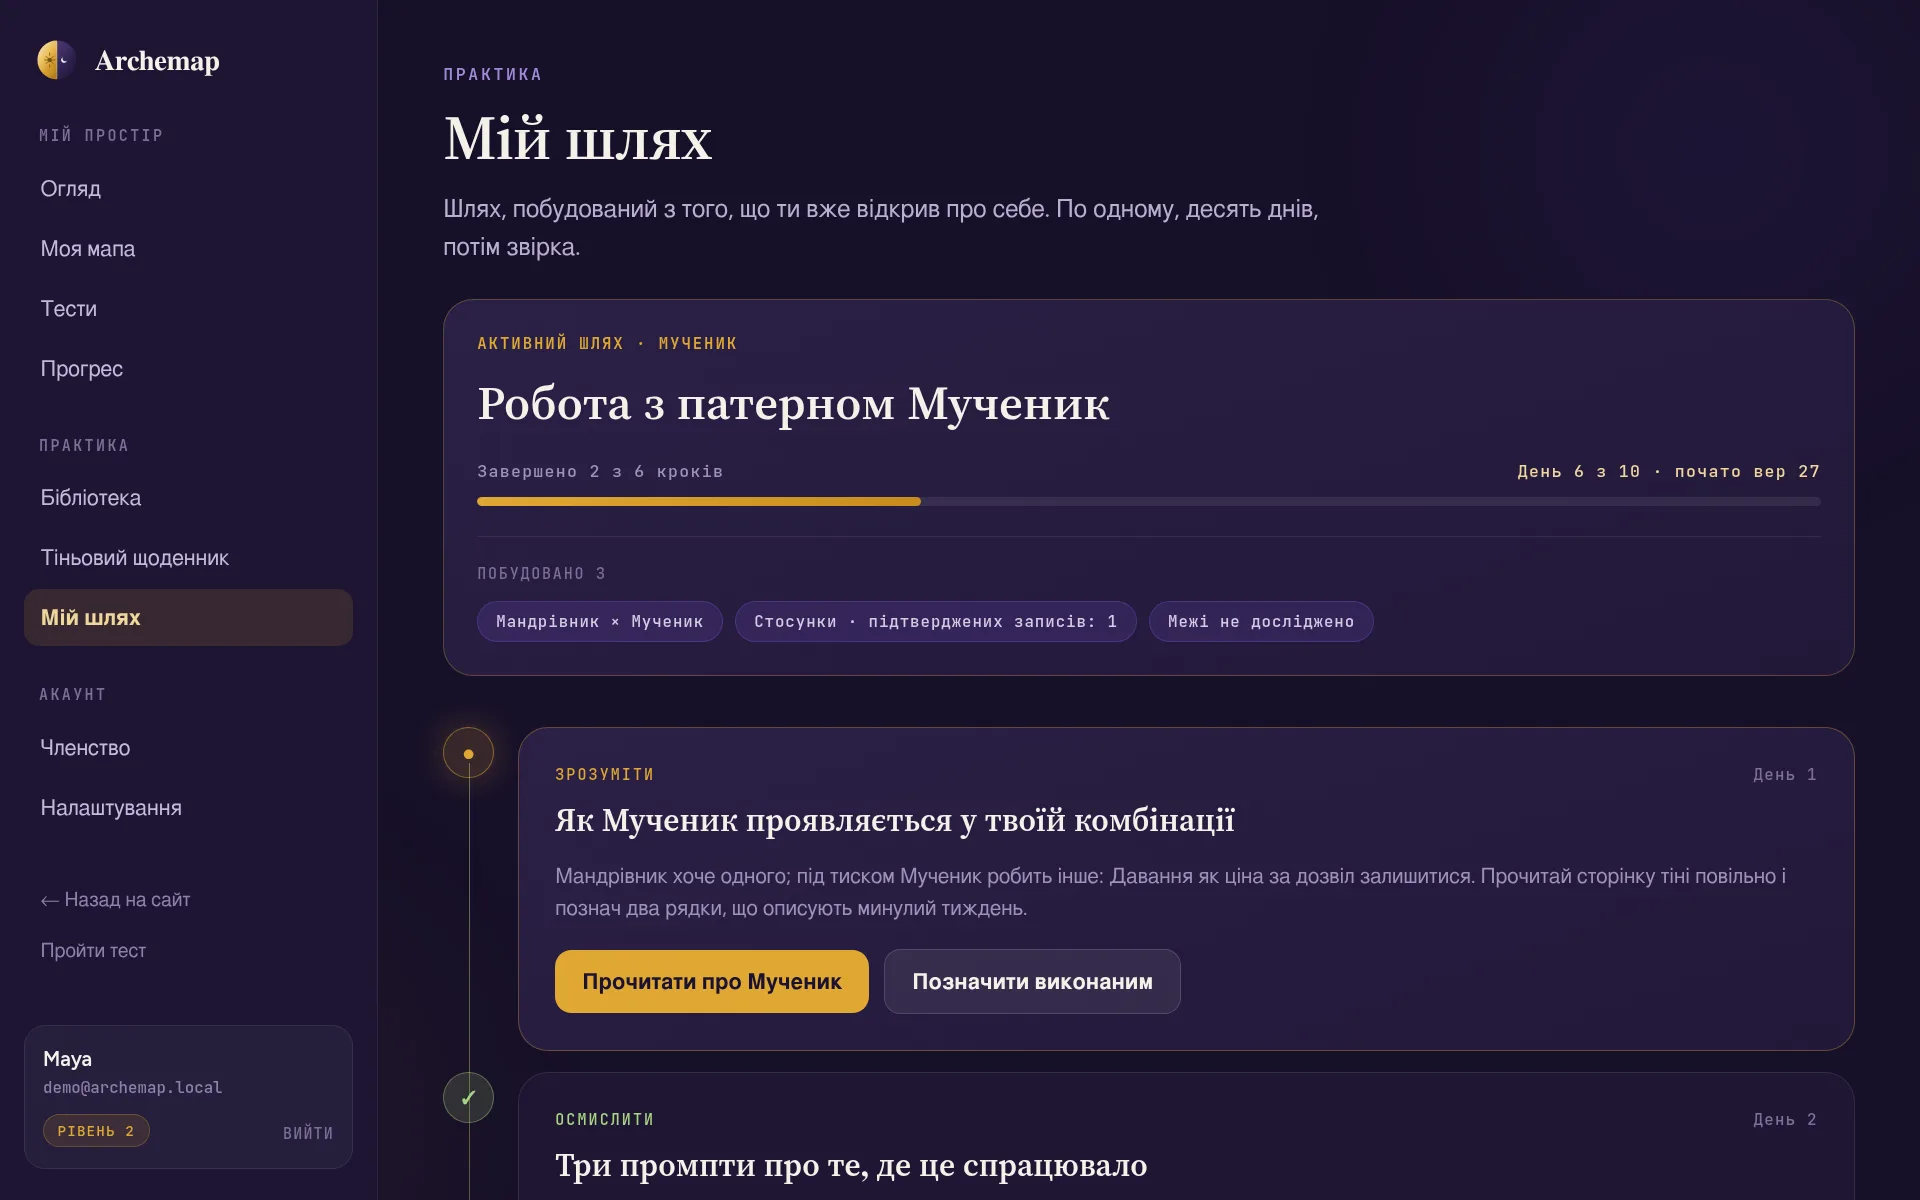Click Прочитати про Мученик button
The image size is (1920, 1200).
pos(712,981)
